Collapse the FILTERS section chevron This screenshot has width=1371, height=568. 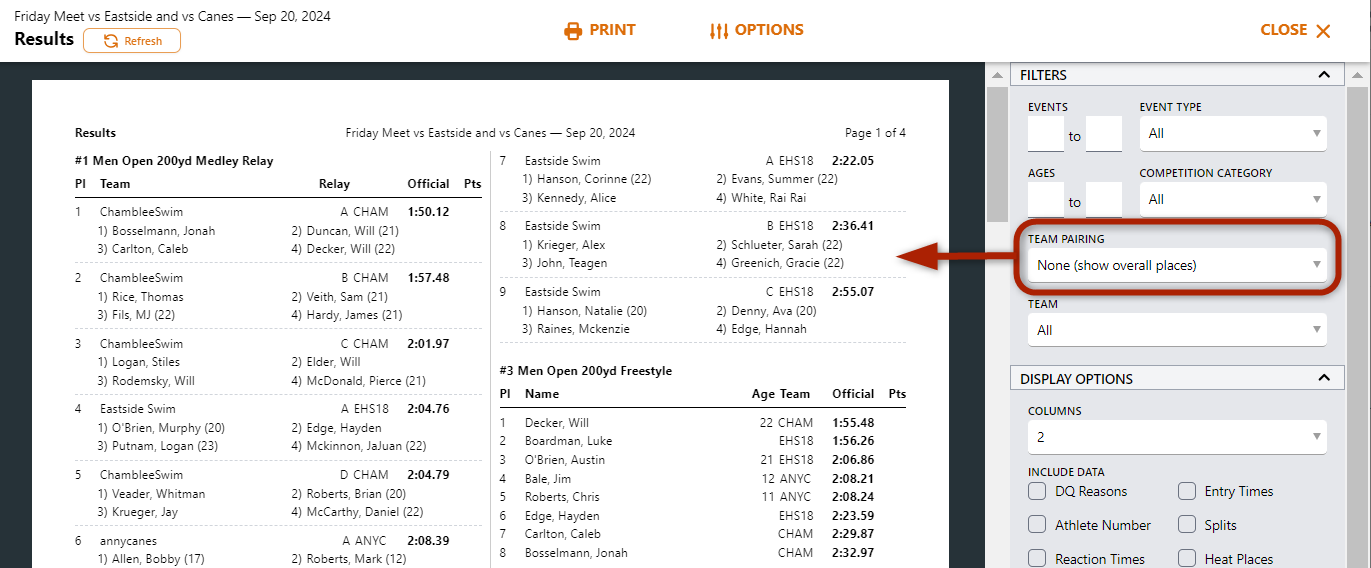coord(1324,75)
